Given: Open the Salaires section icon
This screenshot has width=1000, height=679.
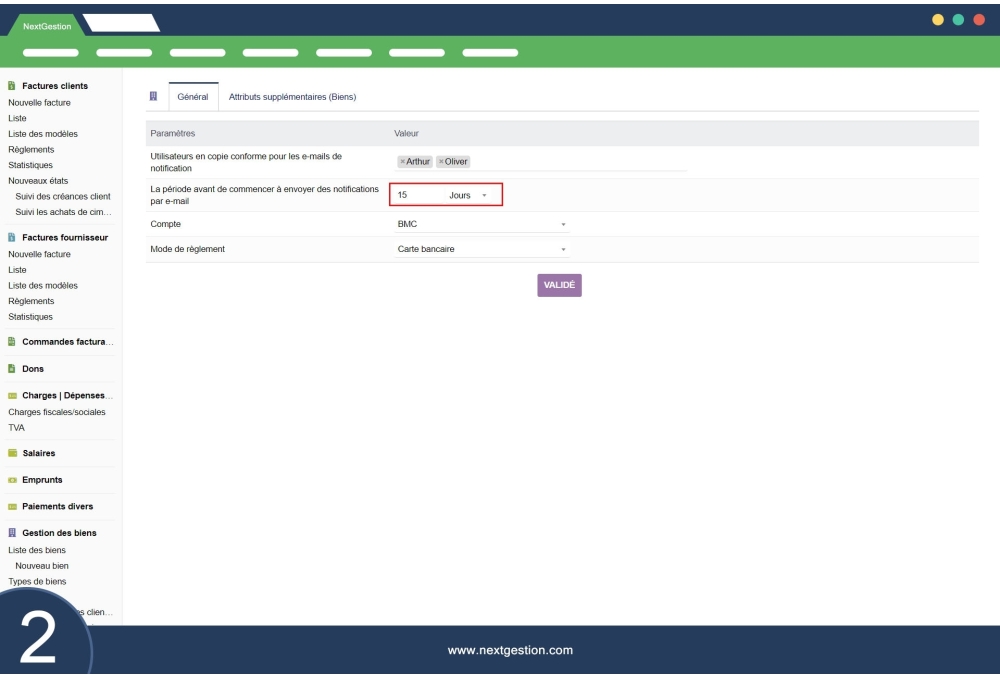Looking at the screenshot, I should tap(14, 455).
